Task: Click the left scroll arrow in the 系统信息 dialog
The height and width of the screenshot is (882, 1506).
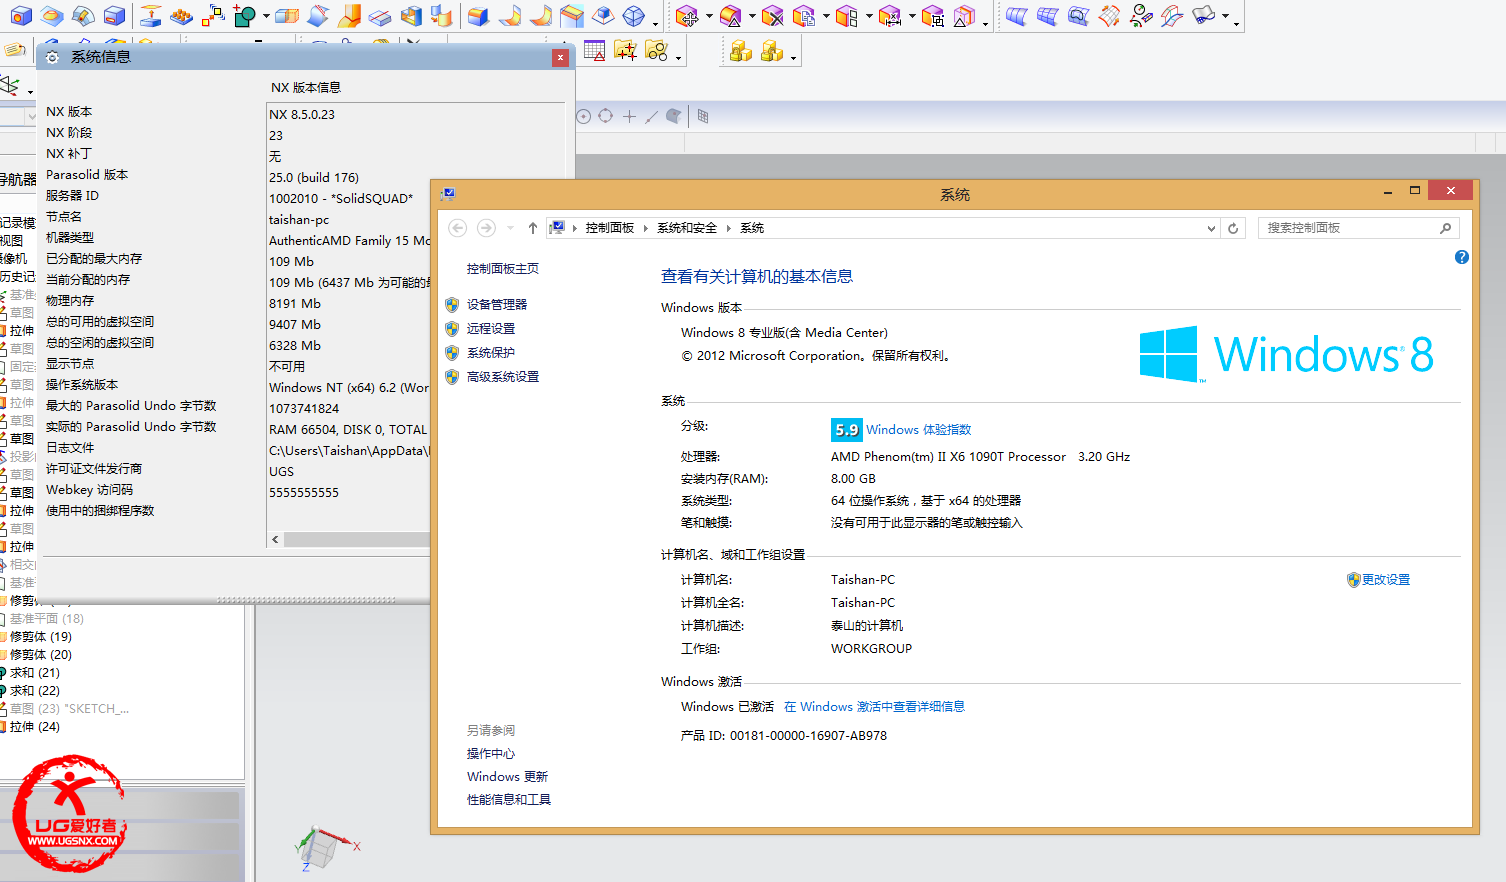Action: click(275, 539)
